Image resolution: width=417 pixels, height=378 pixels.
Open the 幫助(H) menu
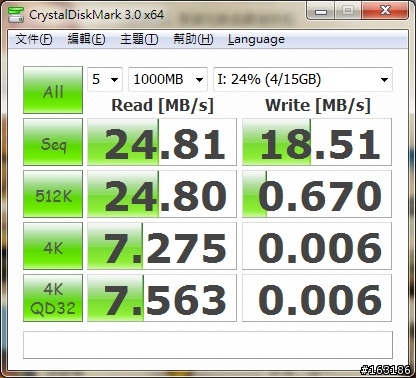(193, 39)
